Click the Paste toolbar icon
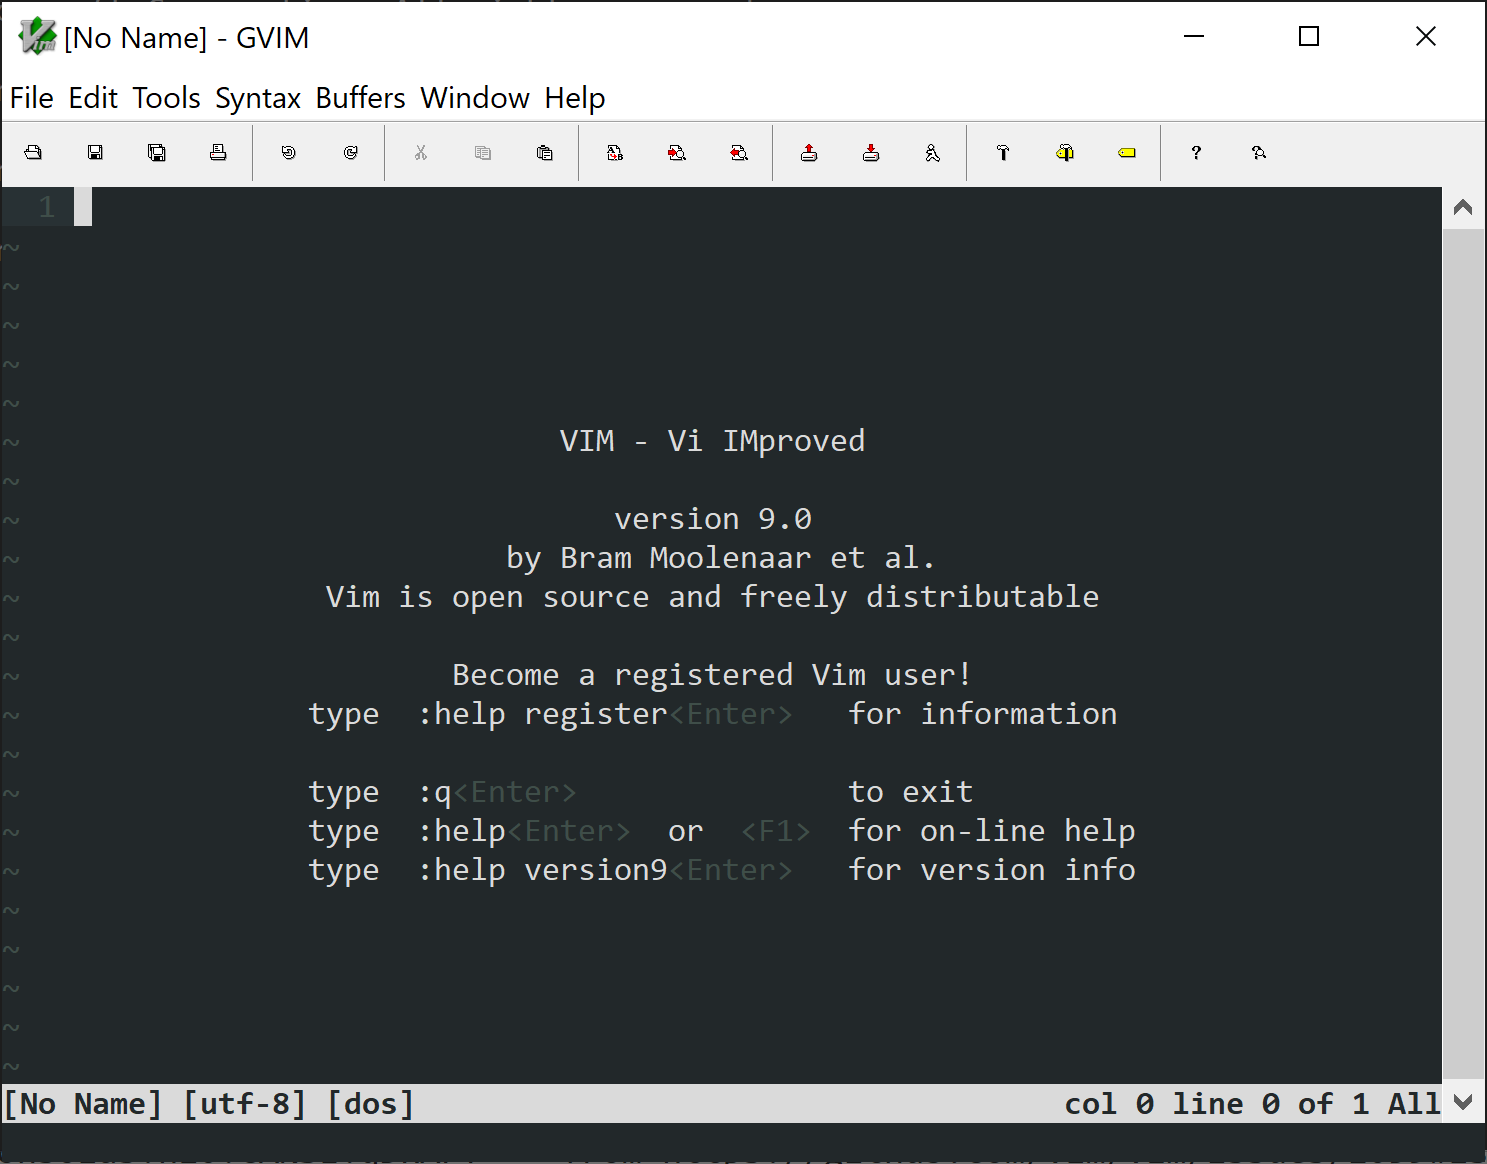This screenshot has height=1164, width=1487. 545,153
